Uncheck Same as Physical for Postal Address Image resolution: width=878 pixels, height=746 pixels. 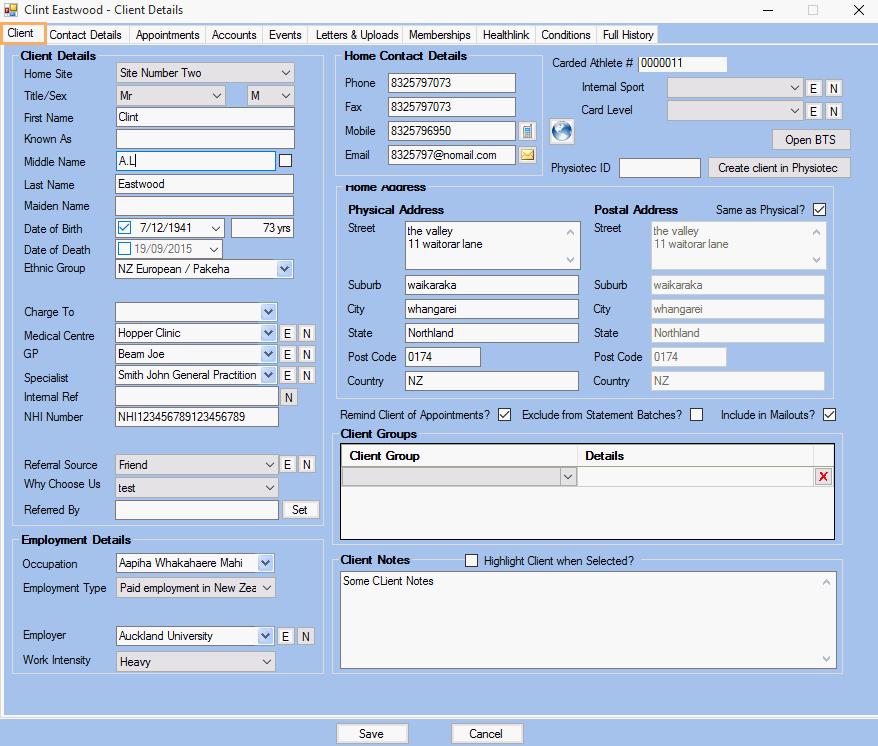821,210
